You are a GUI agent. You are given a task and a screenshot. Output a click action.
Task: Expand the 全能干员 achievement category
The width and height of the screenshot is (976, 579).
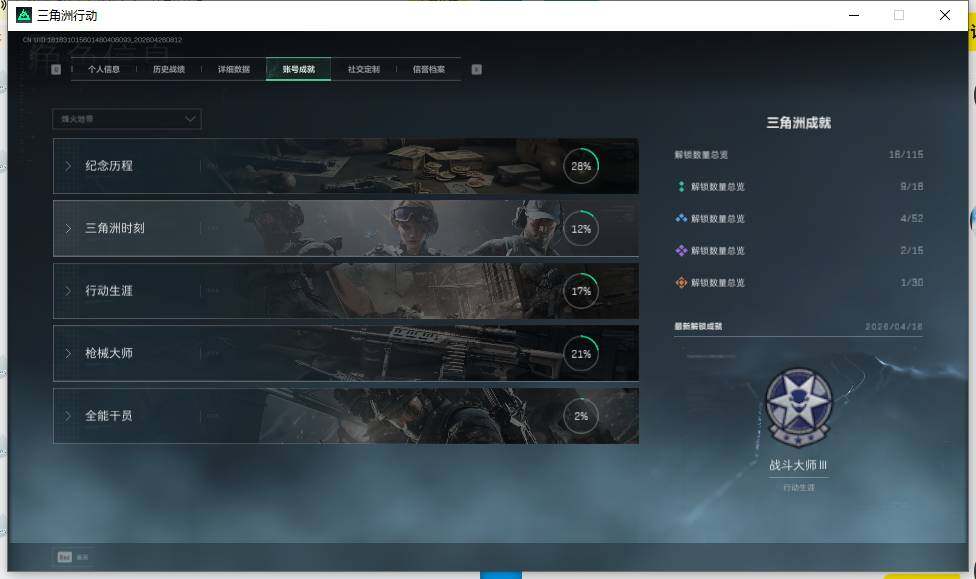(x=345, y=416)
